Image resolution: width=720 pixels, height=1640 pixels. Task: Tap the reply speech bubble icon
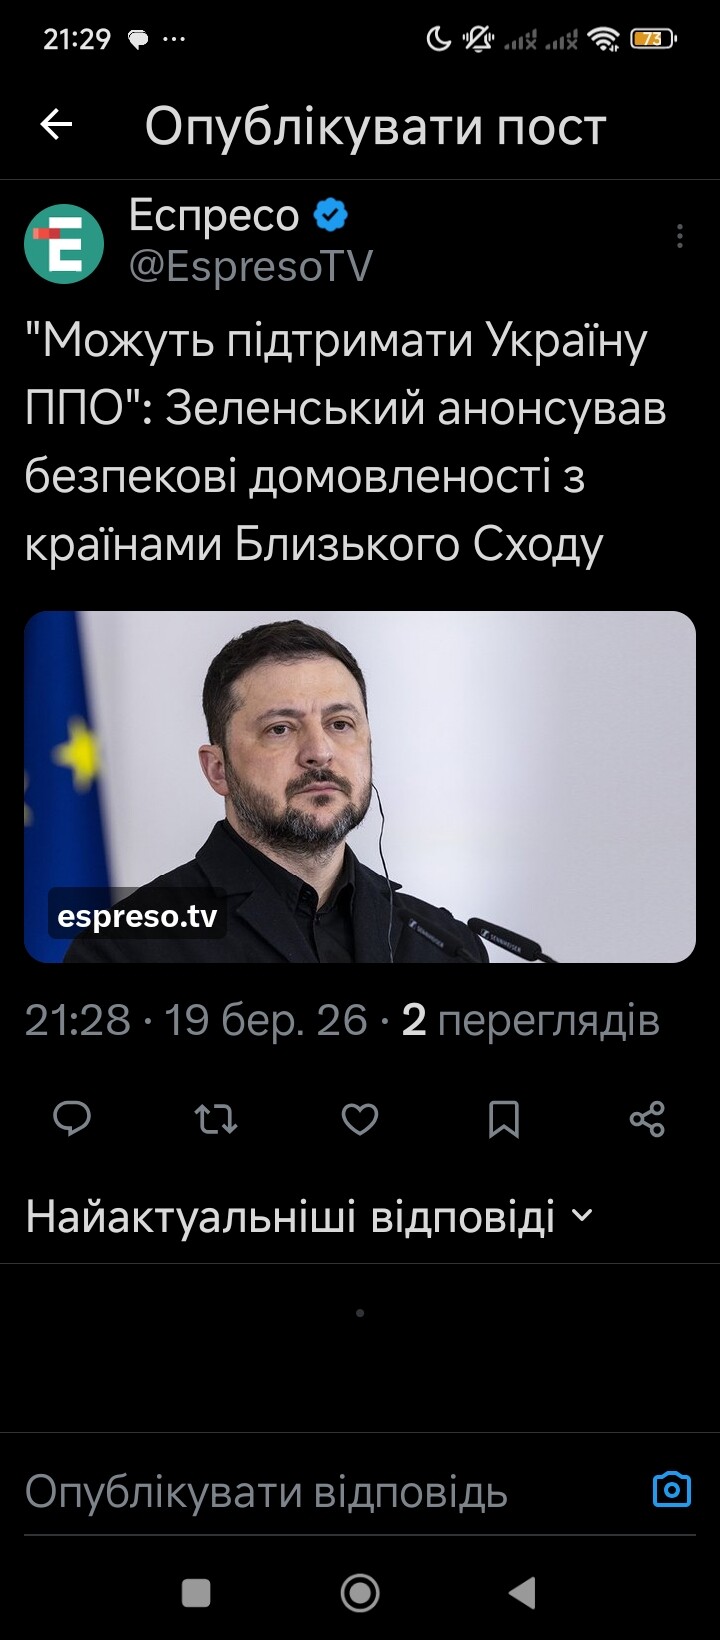[72, 1119]
